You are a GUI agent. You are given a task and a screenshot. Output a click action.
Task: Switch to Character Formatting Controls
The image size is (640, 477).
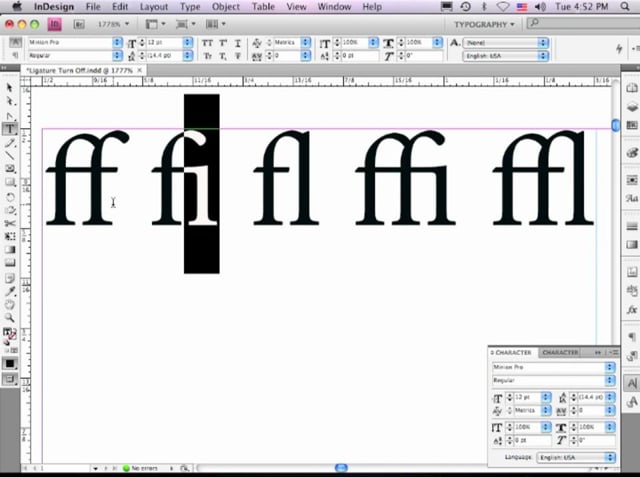click(x=15, y=42)
